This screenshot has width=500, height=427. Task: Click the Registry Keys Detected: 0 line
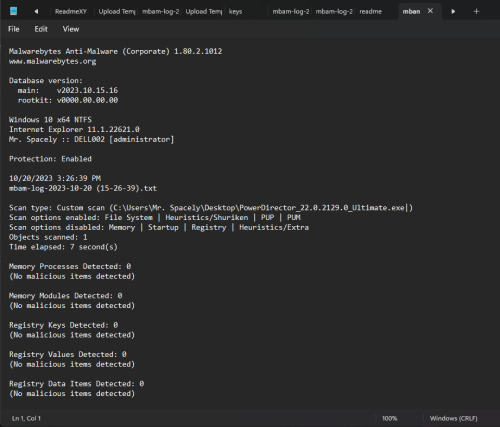tap(63, 325)
